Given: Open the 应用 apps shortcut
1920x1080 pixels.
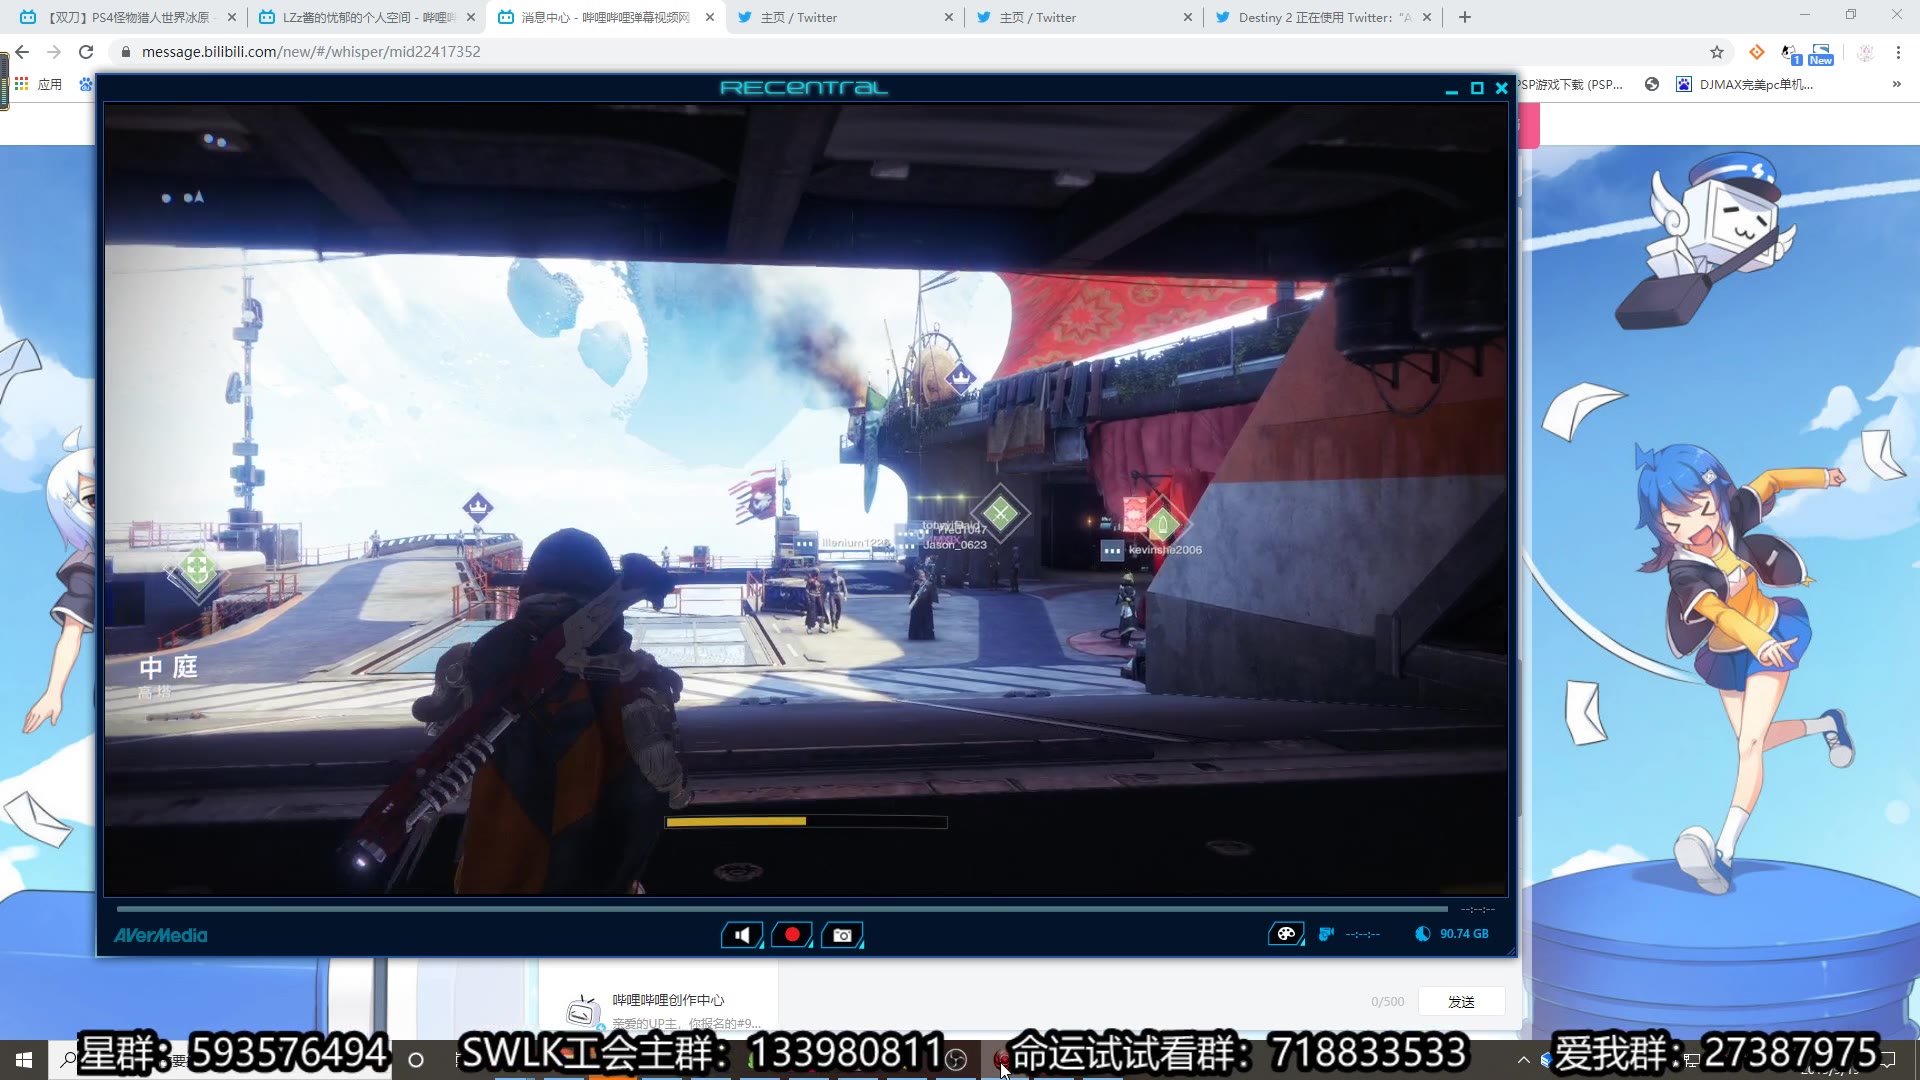Looking at the screenshot, I should tap(38, 84).
